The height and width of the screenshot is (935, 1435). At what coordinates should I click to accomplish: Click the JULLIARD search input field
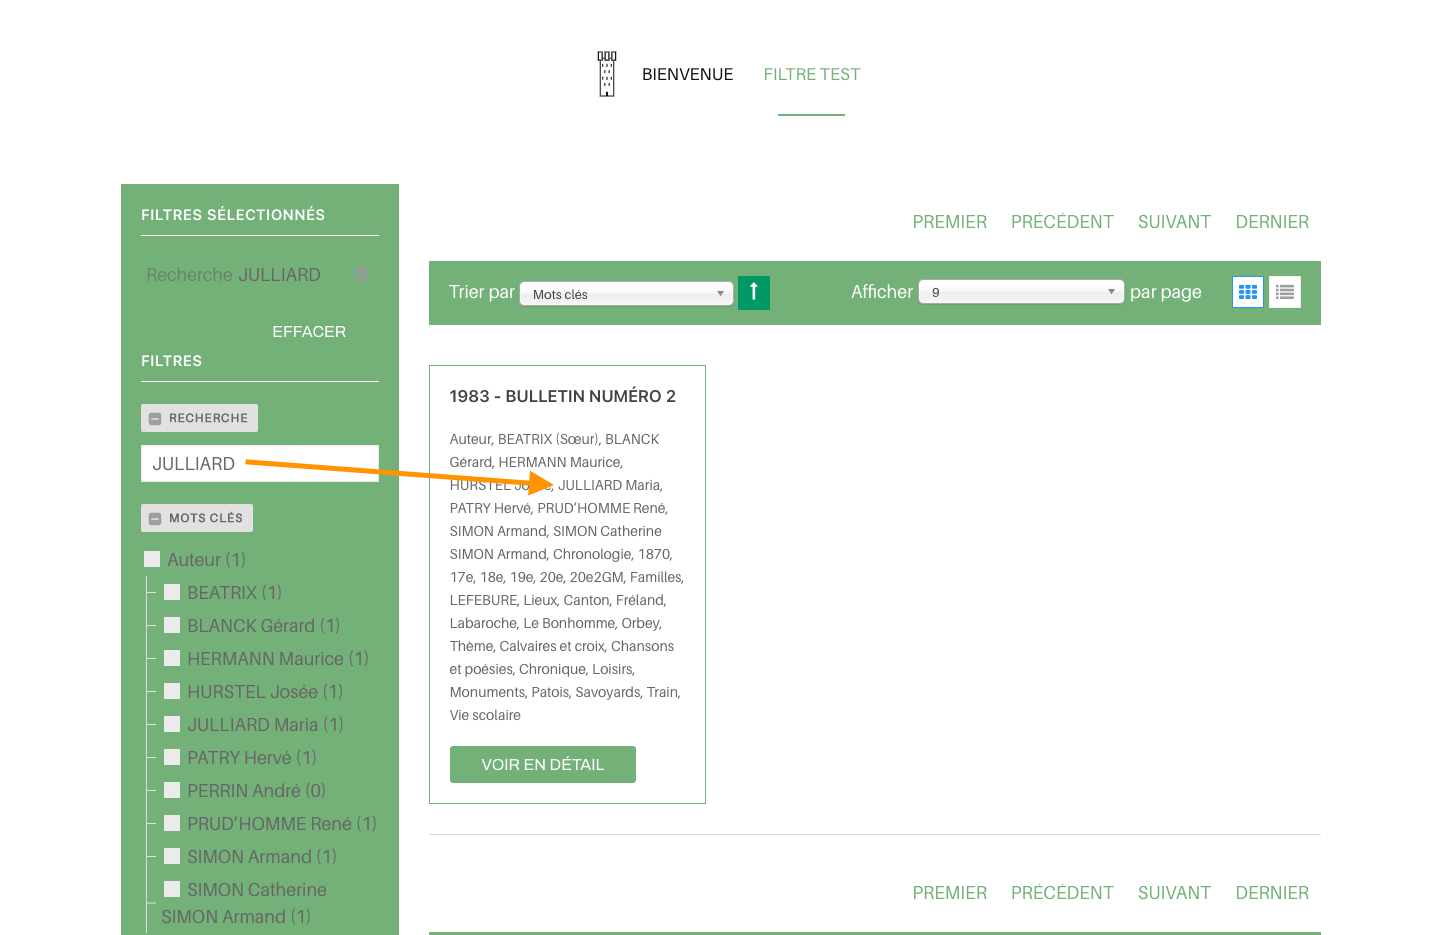coord(260,463)
